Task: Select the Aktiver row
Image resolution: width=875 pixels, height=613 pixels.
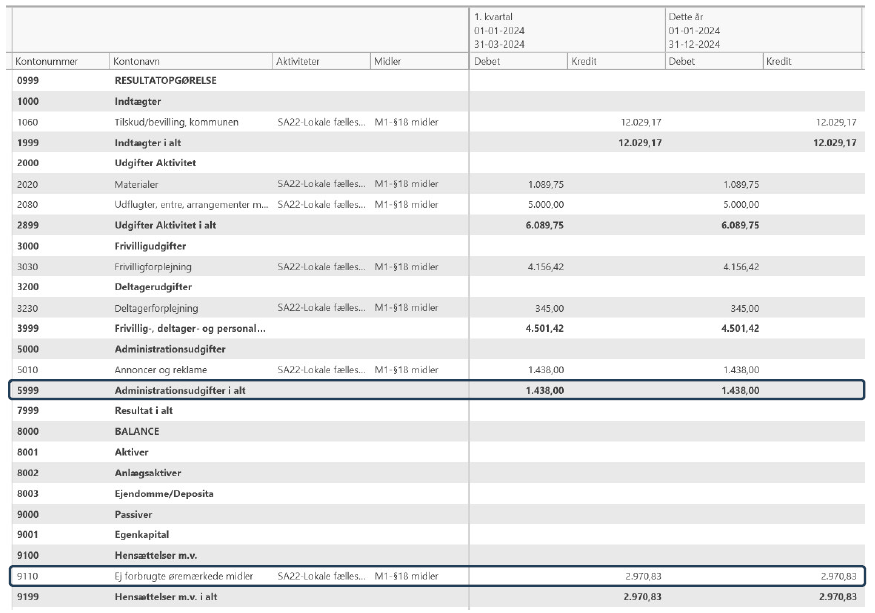Action: pos(438,452)
